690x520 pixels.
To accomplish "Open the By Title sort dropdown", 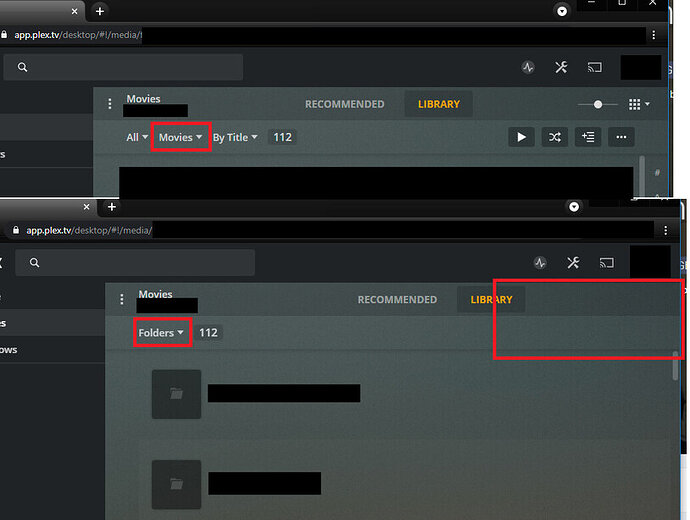I will point(235,137).
